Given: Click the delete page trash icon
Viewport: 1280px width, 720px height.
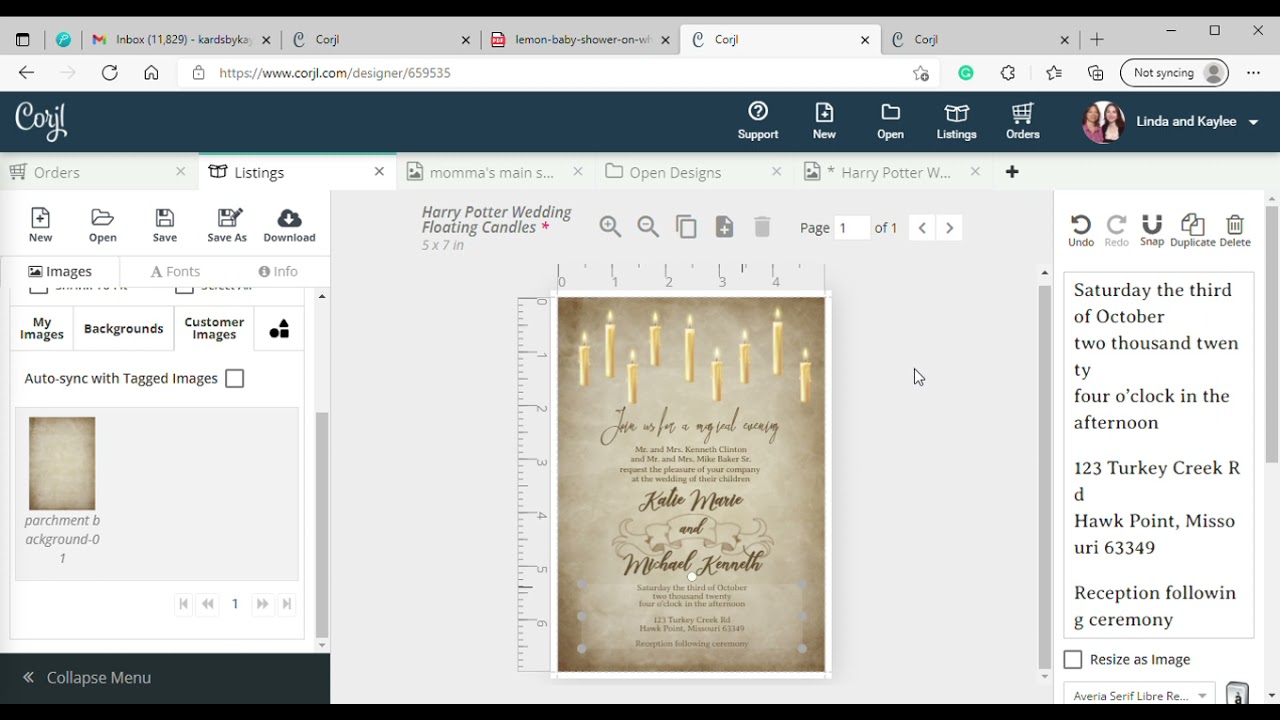Looking at the screenshot, I should point(762,227).
